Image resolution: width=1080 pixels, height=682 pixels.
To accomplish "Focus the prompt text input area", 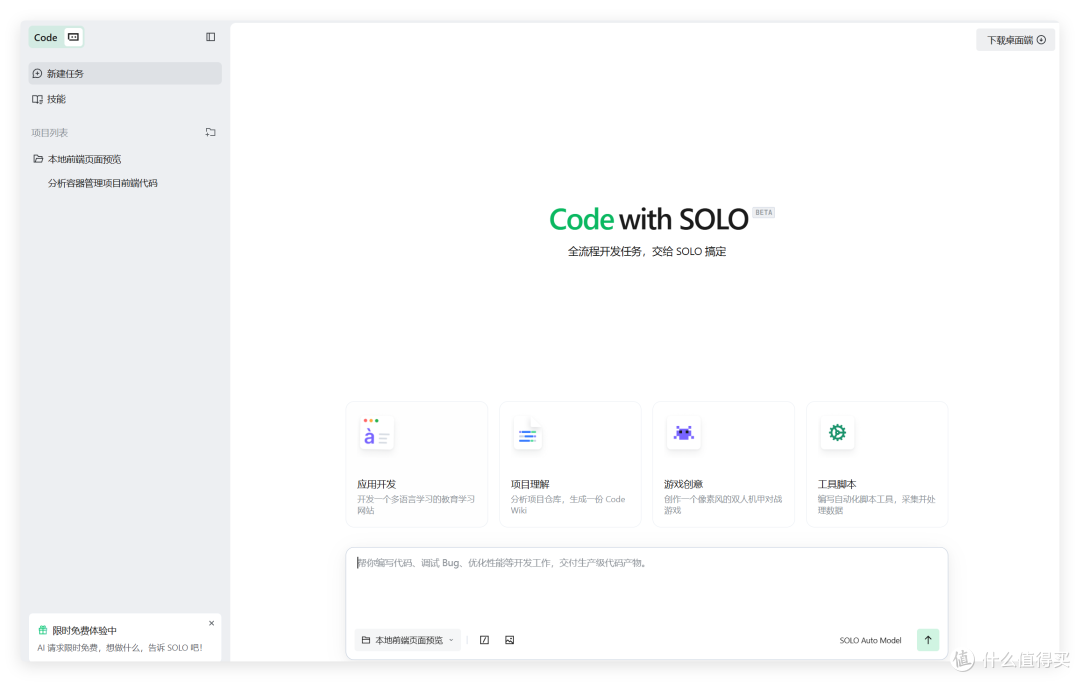I will 647,587.
